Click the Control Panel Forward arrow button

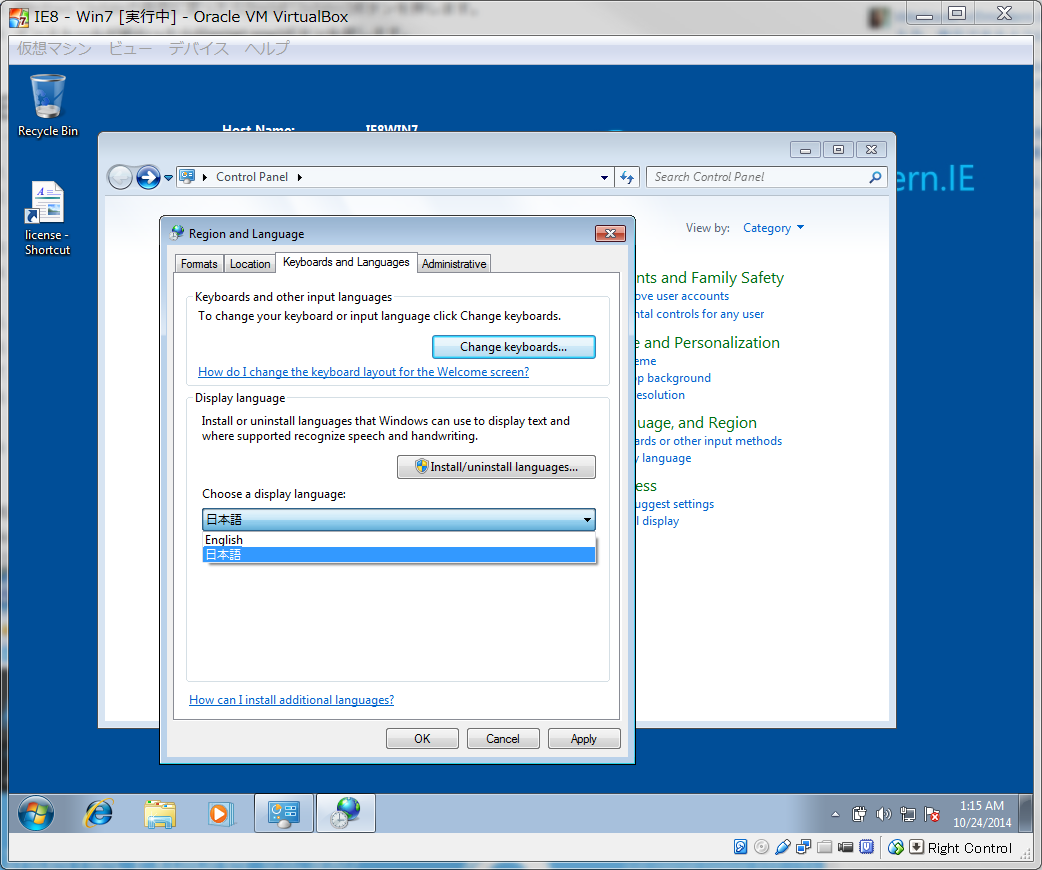148,177
